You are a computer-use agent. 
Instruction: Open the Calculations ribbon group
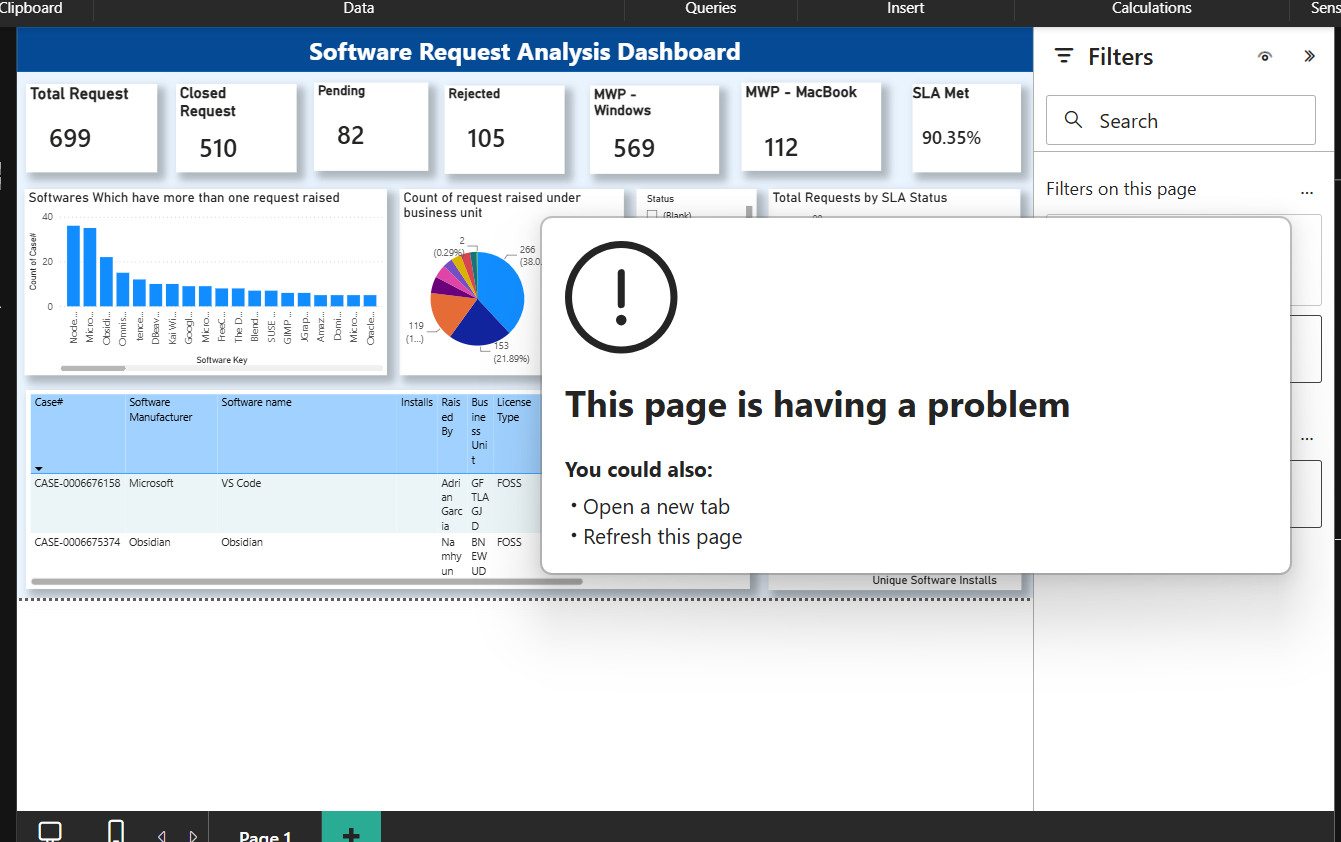pos(1152,8)
